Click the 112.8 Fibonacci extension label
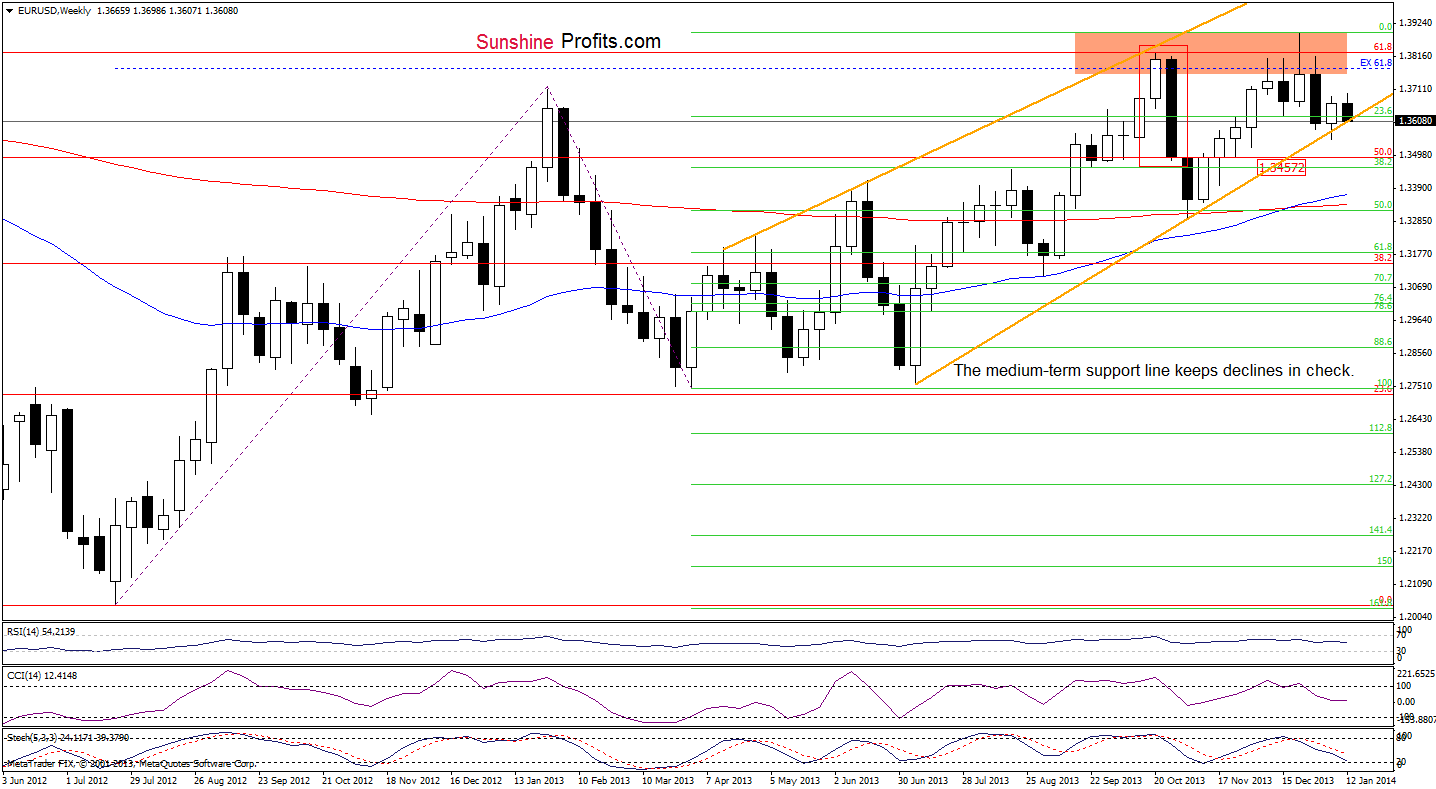 (x=1381, y=427)
